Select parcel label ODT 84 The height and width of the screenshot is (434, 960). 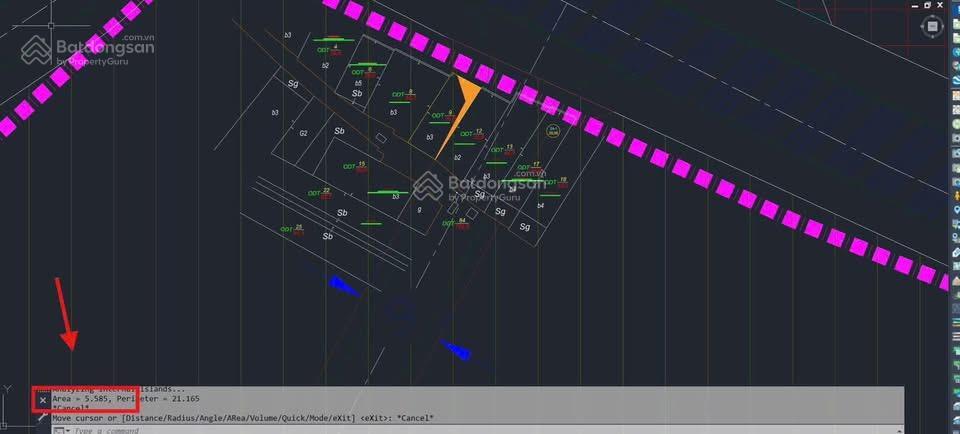tap(457, 223)
